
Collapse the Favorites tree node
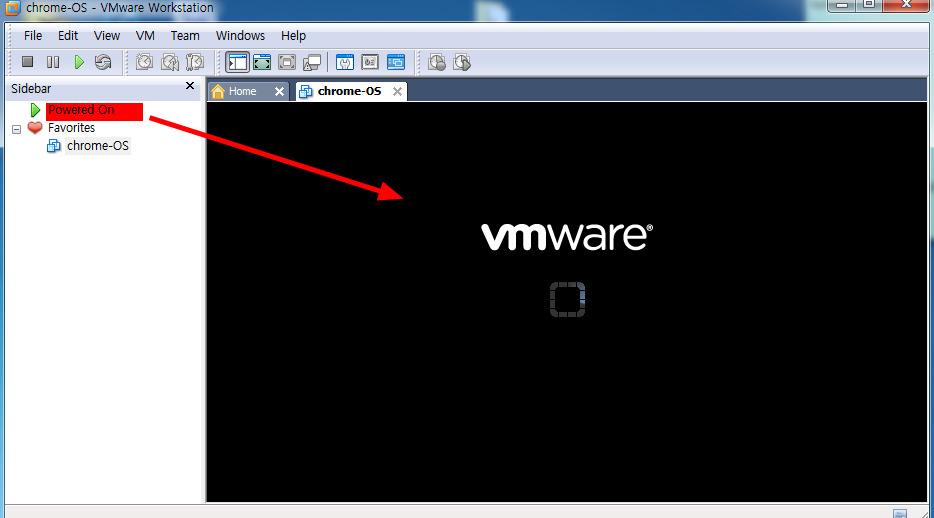(17, 129)
